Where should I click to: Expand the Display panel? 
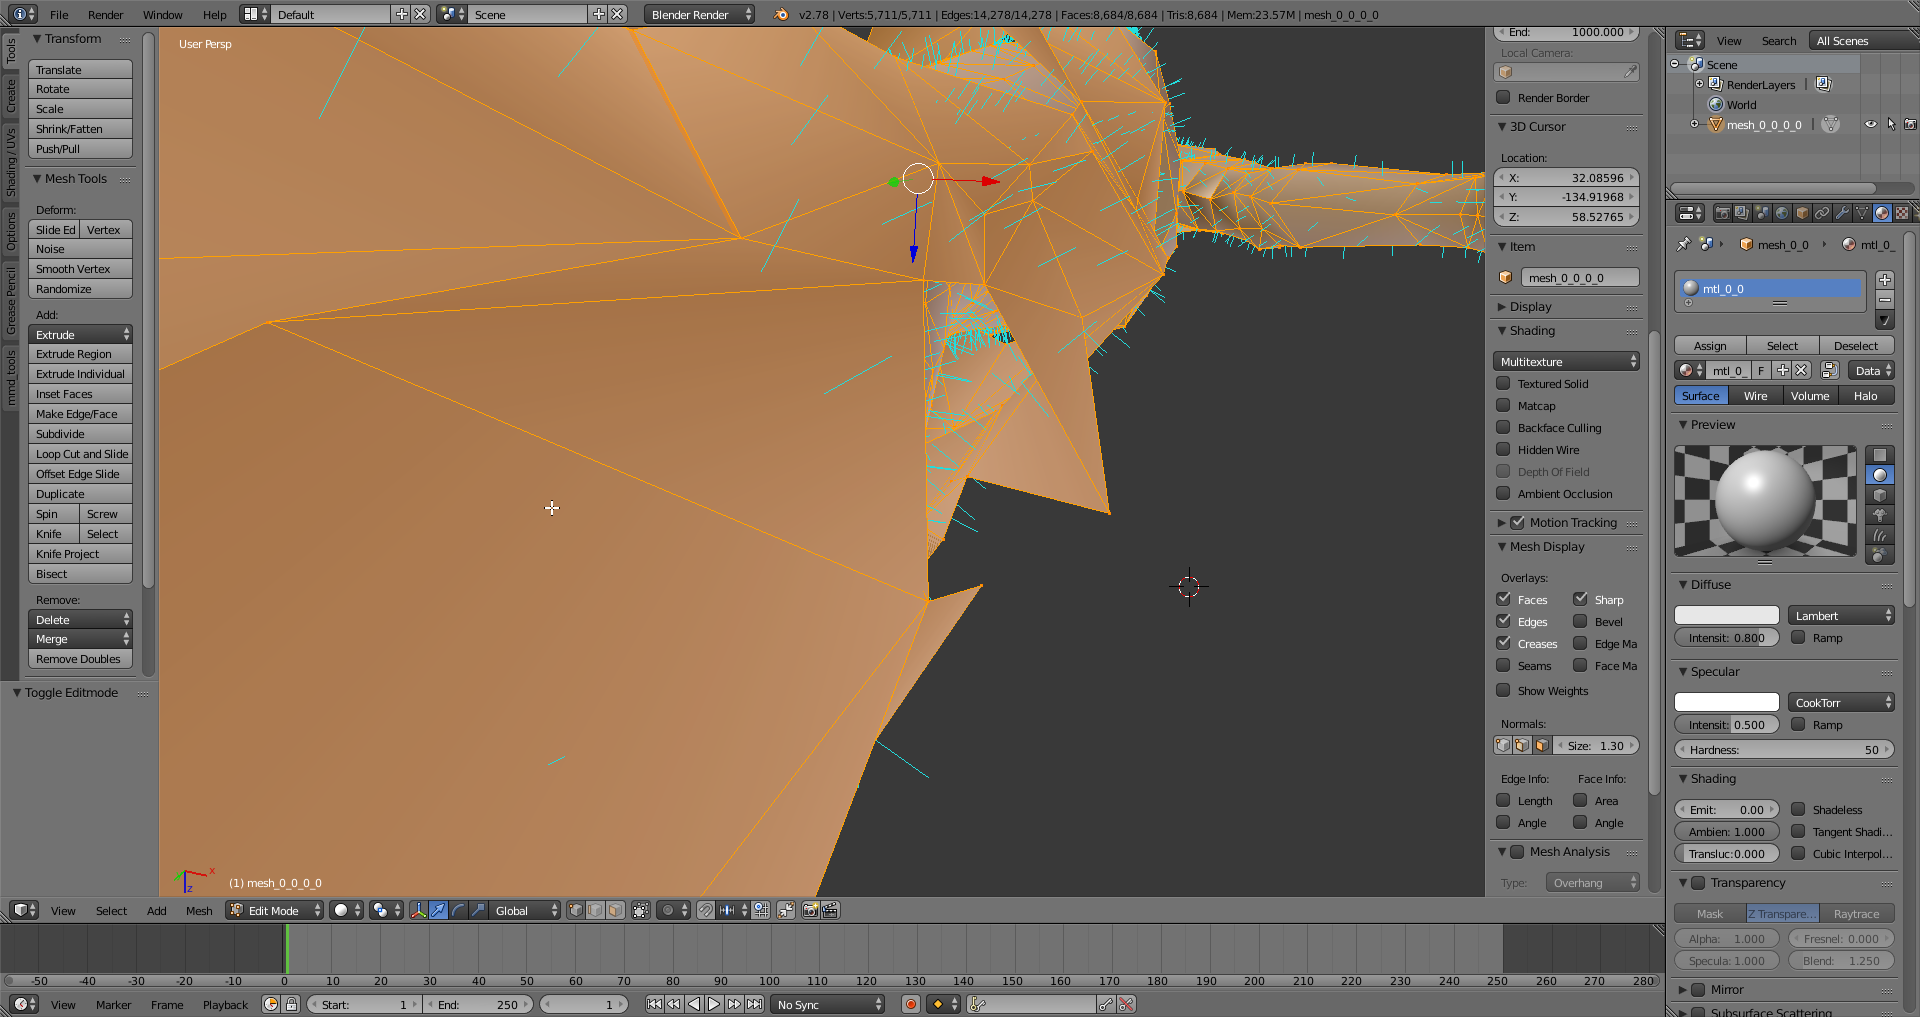click(x=1530, y=307)
